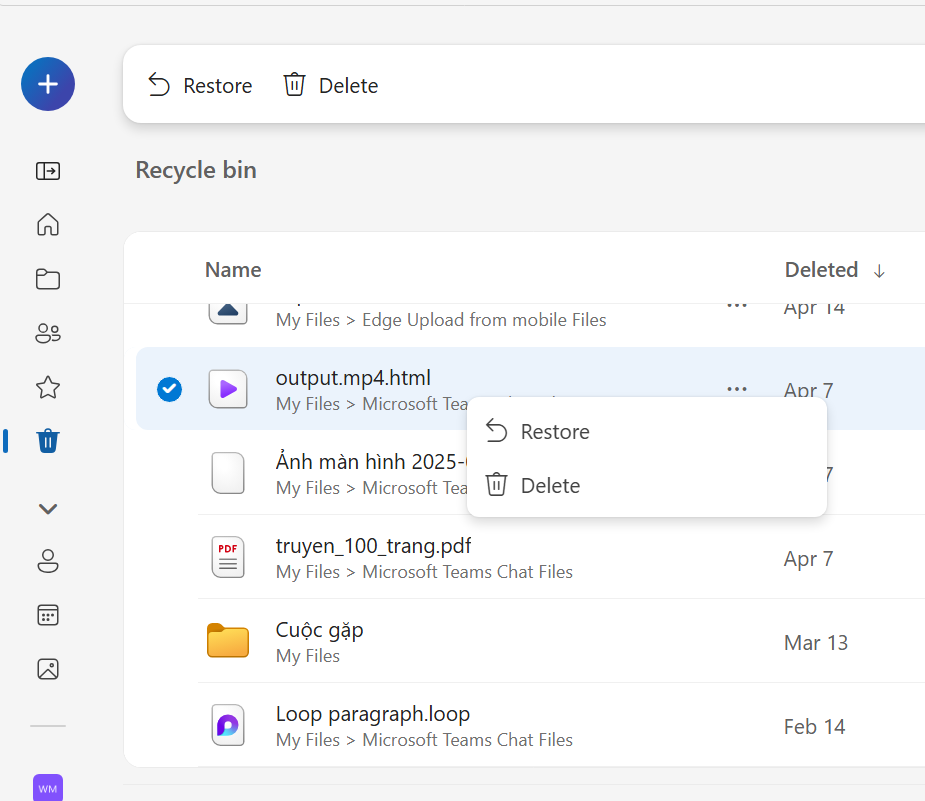Click Restore in the top command bar
925x801 pixels.
200,85
